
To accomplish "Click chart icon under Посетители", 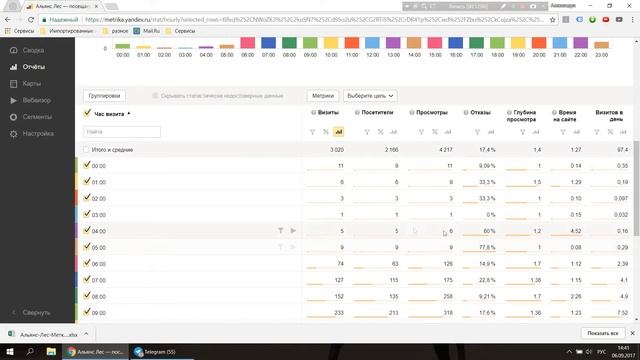I will (393, 132).
